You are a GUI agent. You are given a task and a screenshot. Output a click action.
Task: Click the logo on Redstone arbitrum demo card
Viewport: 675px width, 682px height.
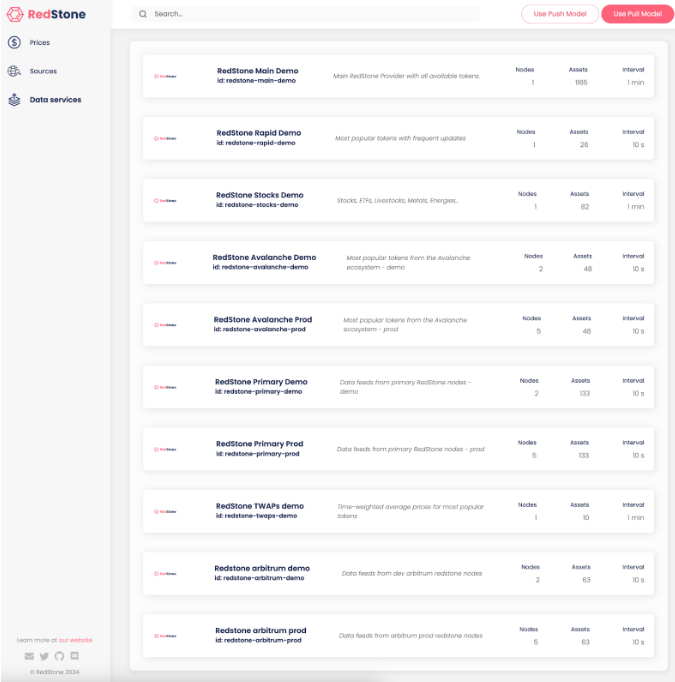pos(165,574)
